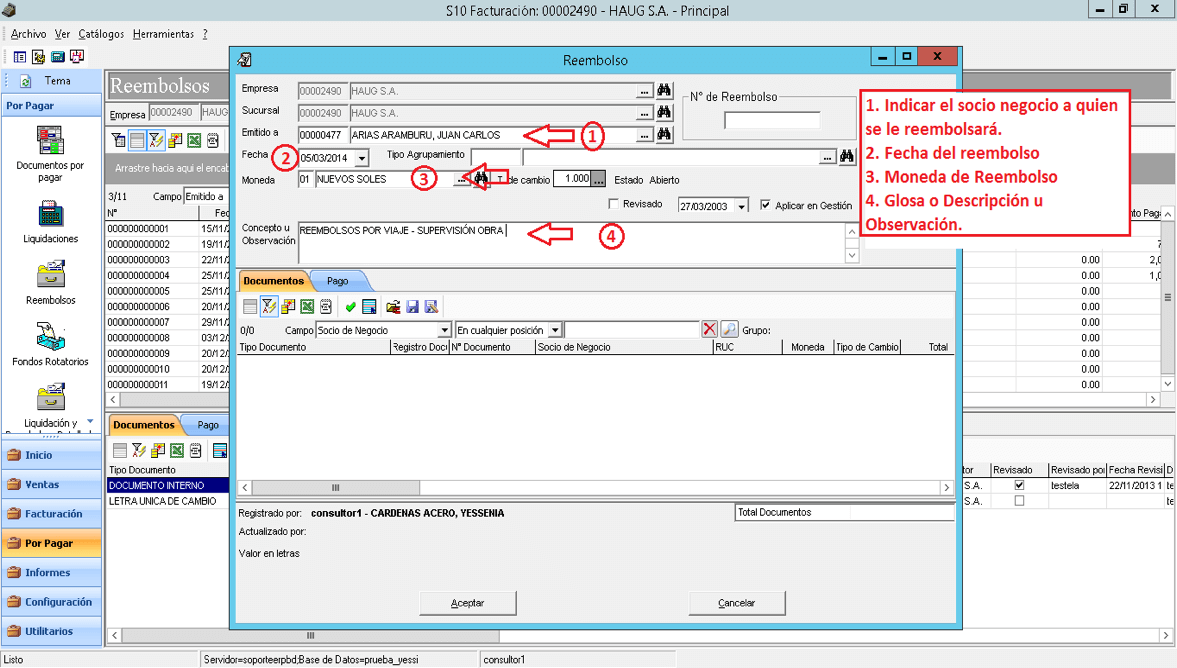This screenshot has width=1177, height=668.
Task: Open the En cualquier posición dropdown
Action: click(555, 330)
